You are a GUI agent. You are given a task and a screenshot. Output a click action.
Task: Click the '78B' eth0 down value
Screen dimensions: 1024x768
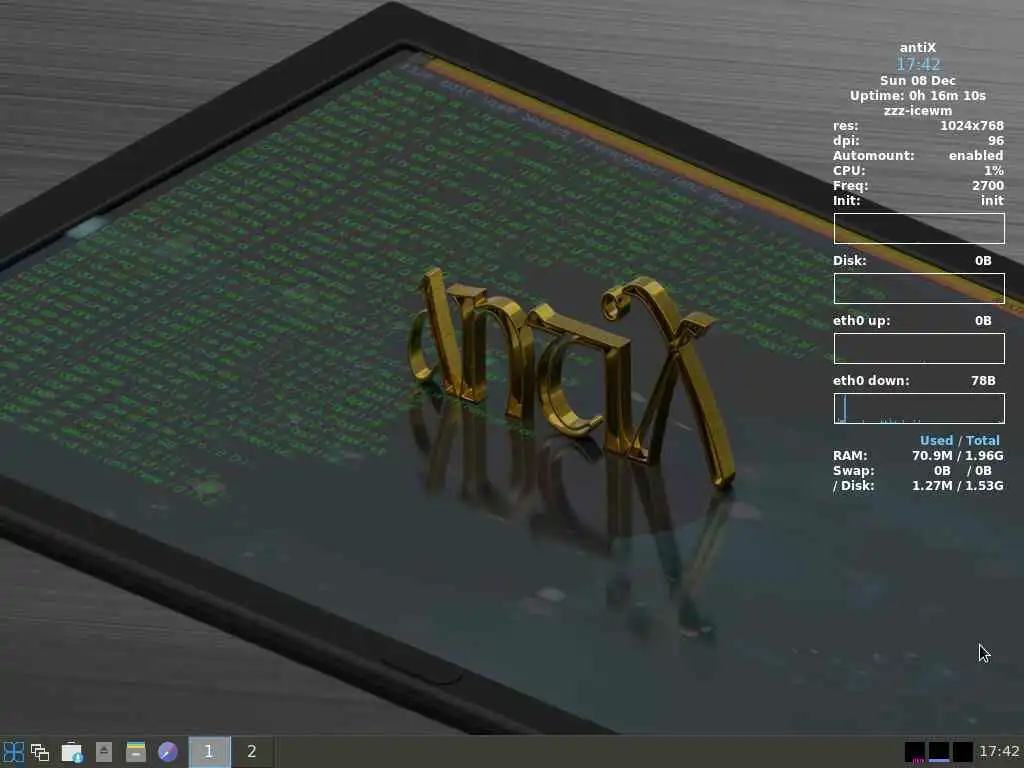983,380
